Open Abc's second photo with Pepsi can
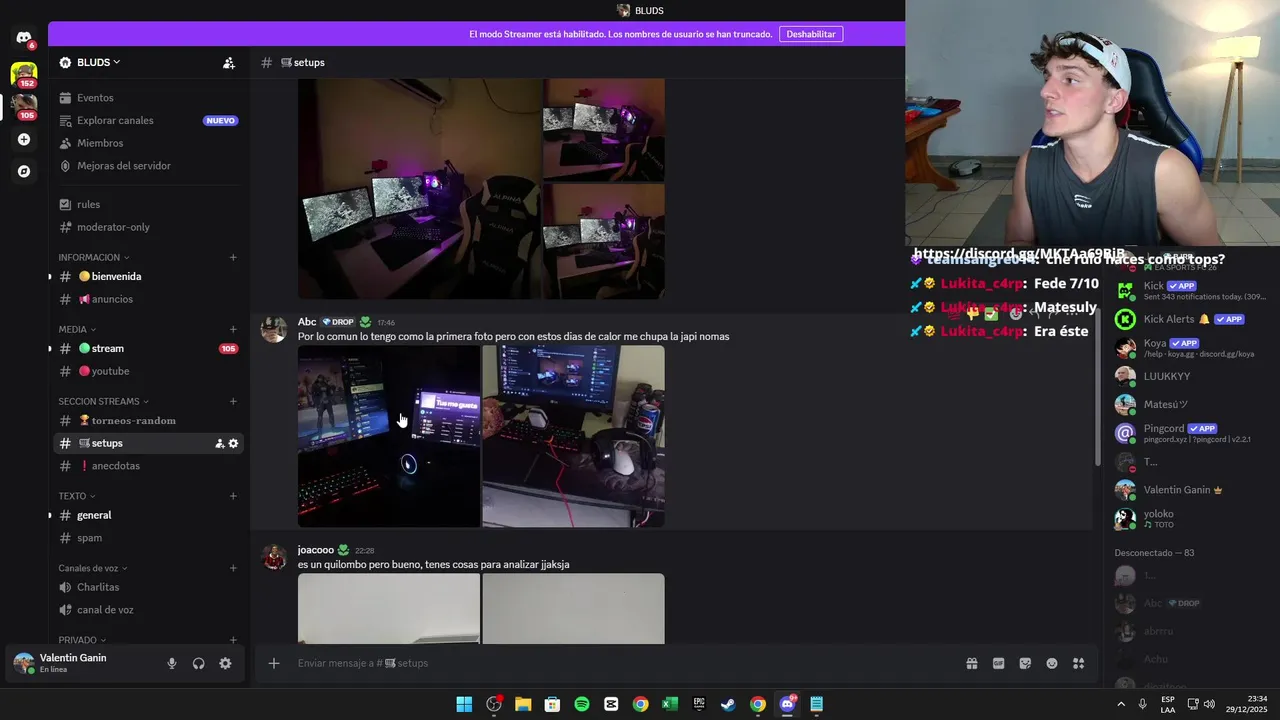The image size is (1280, 720). pos(574,436)
